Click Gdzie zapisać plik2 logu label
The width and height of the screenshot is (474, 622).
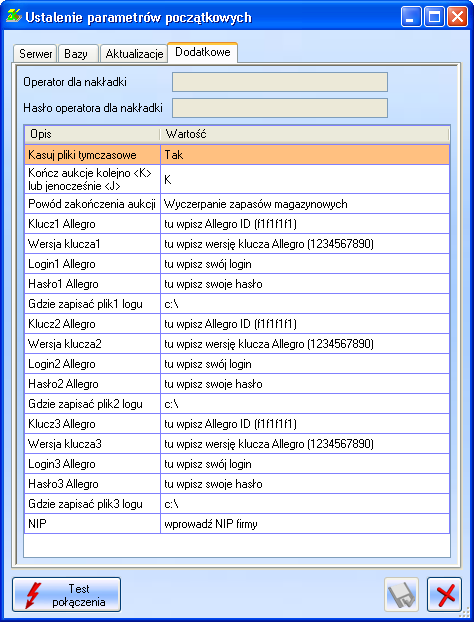pyautogui.click(x=85, y=404)
